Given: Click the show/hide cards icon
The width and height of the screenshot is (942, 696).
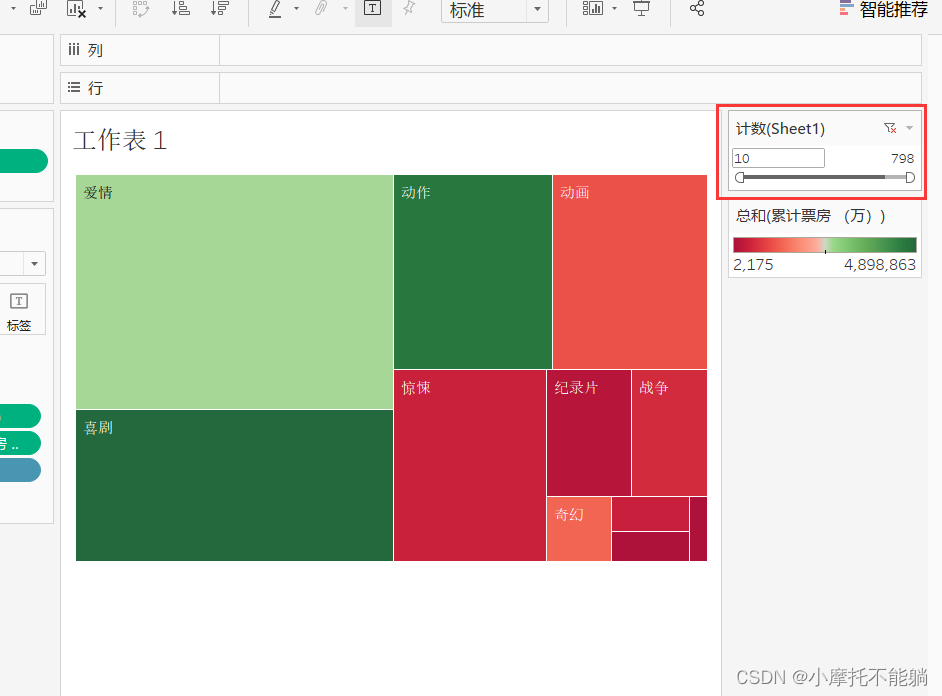Looking at the screenshot, I should [x=592, y=8].
